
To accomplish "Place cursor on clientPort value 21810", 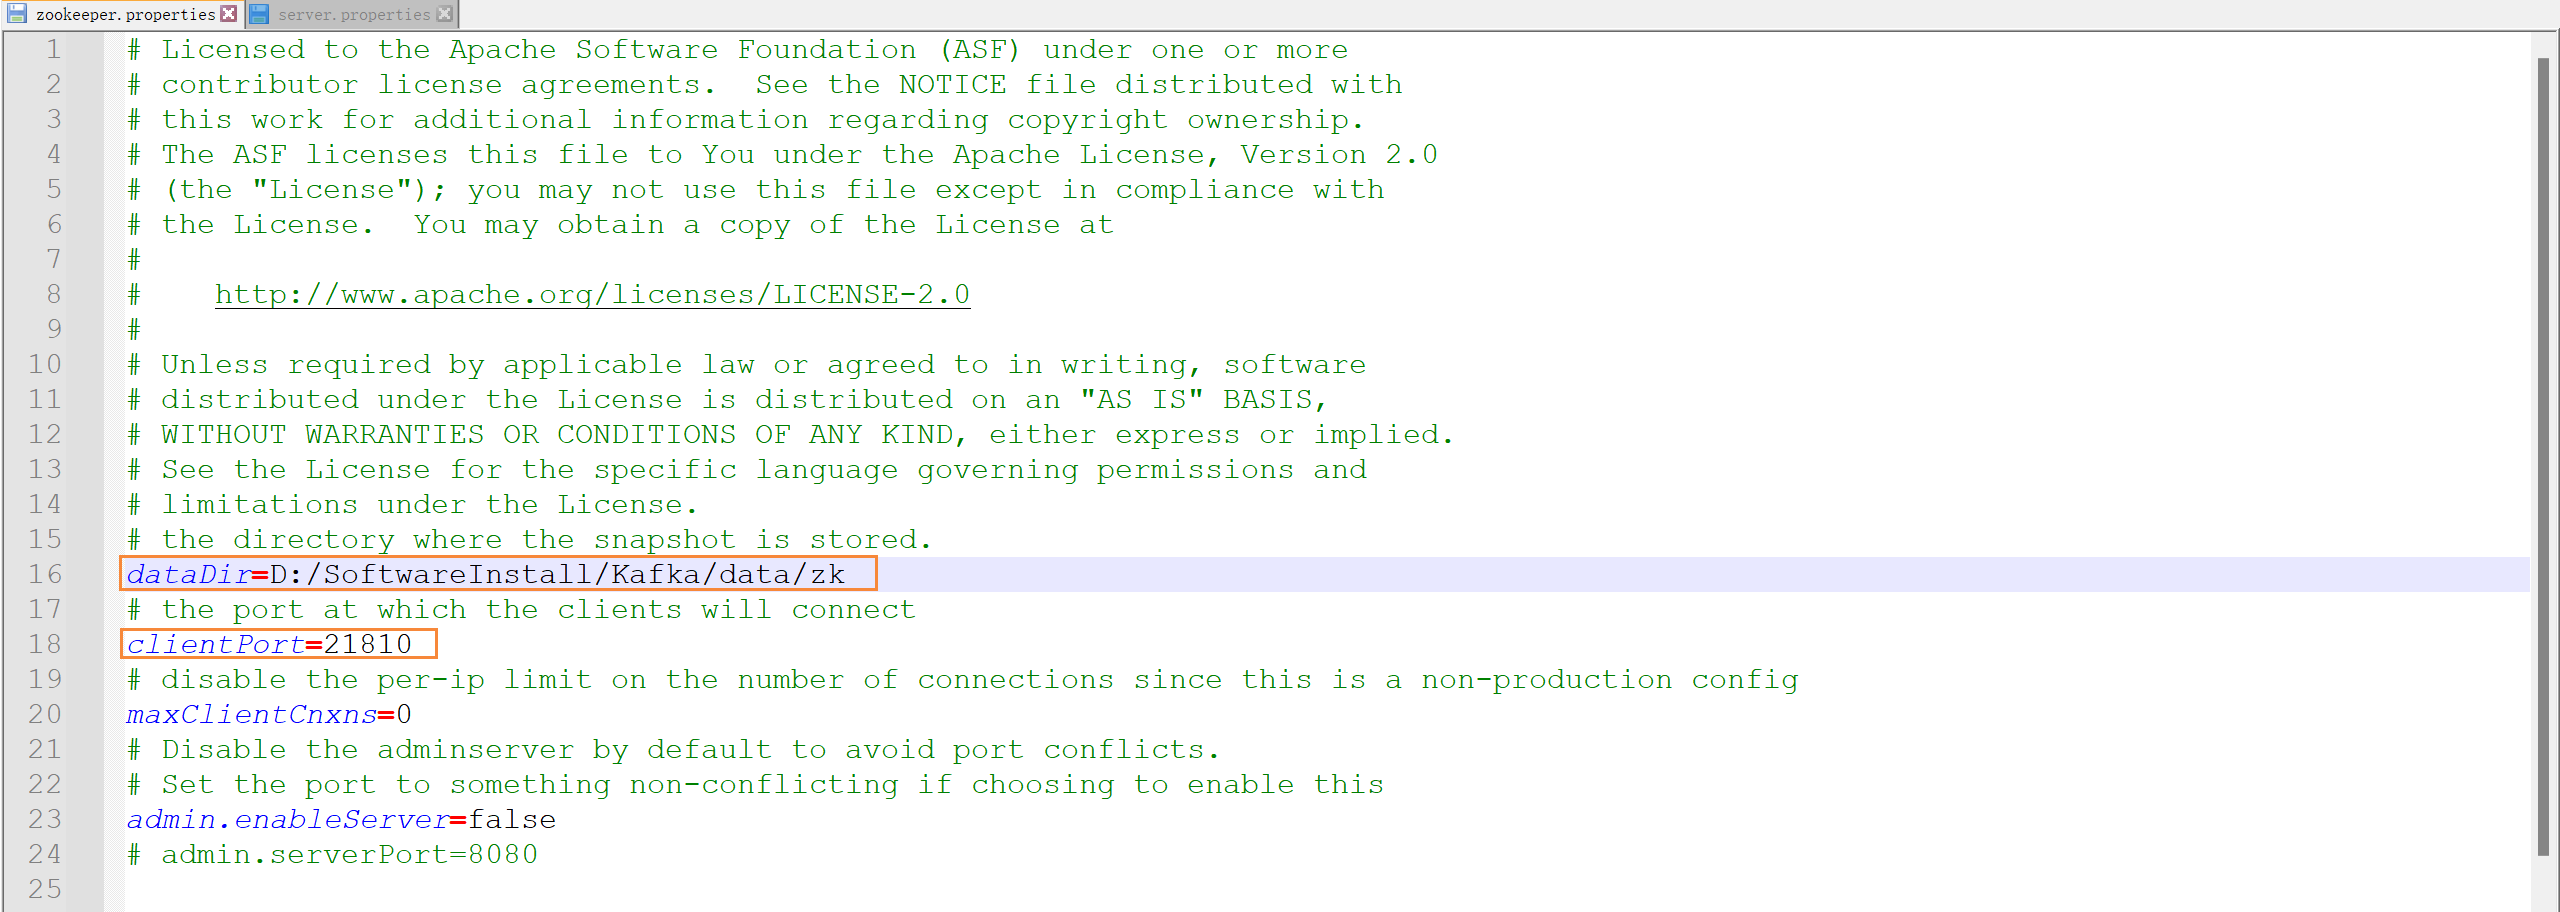I will pos(368,644).
